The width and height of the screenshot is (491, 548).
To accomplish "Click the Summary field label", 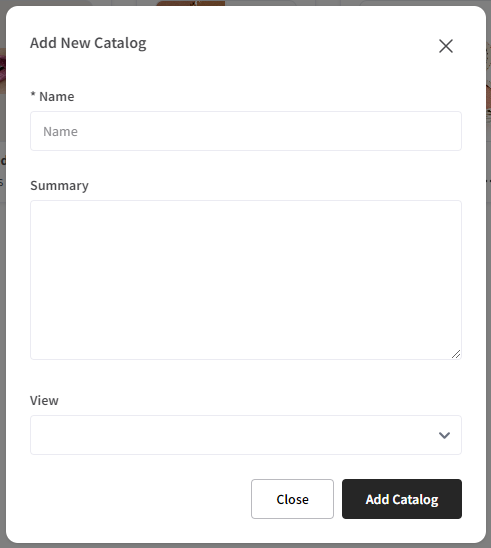I will pos(59,186).
